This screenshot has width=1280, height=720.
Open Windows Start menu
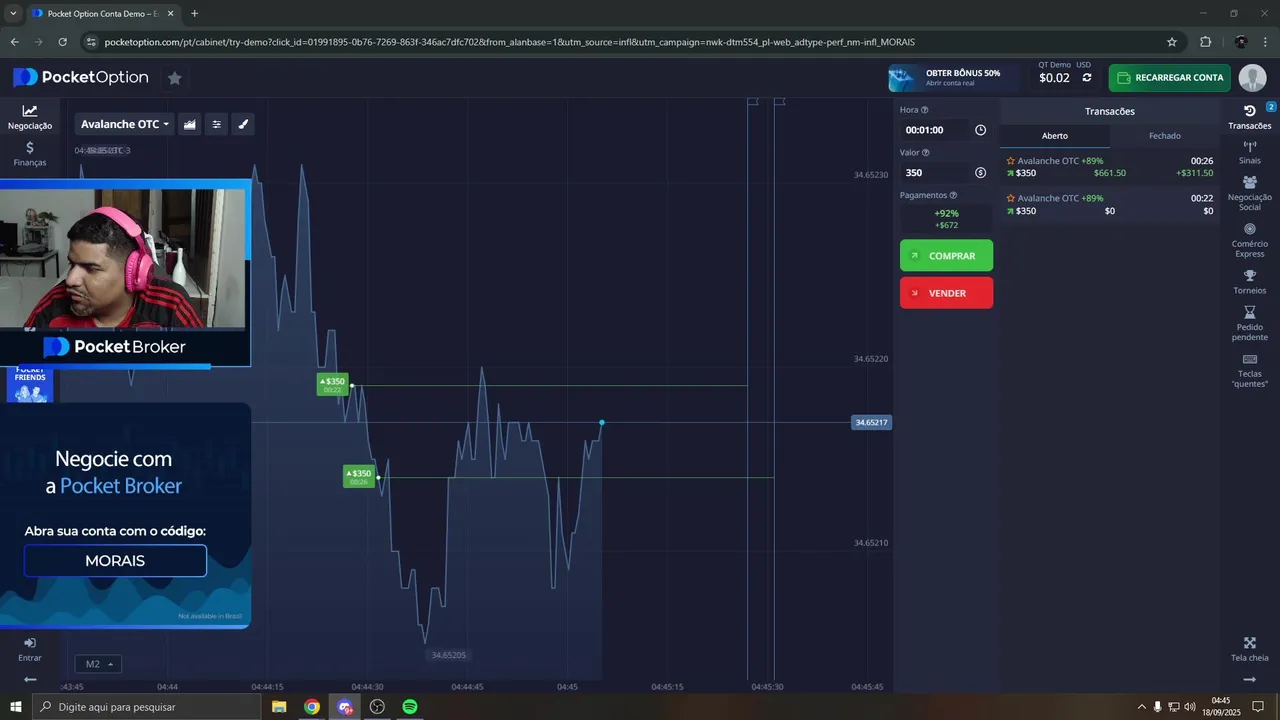(x=15, y=707)
